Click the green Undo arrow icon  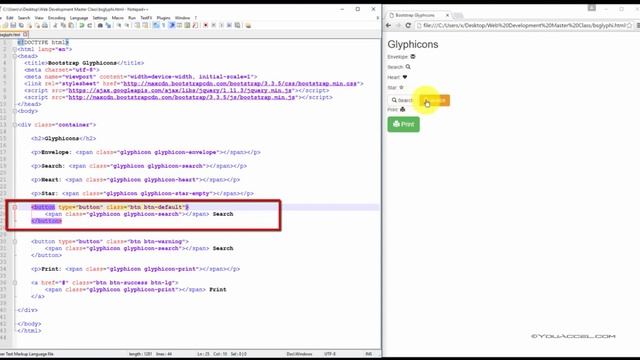82,25
